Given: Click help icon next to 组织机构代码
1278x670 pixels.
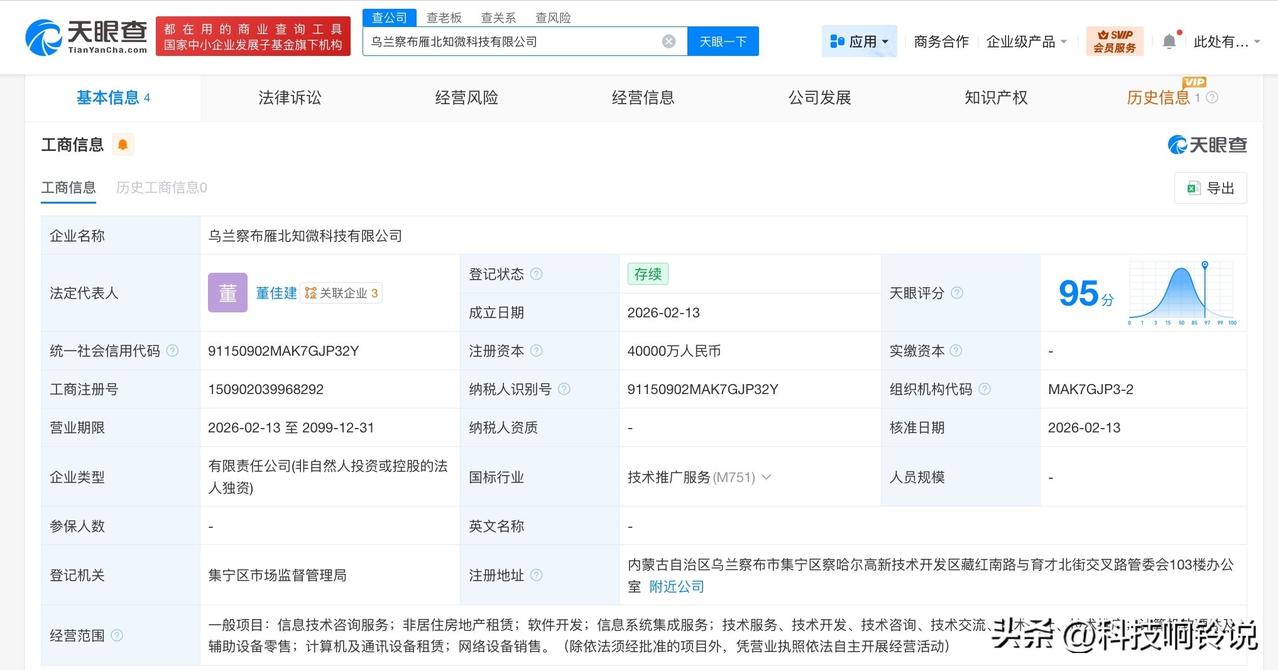Looking at the screenshot, I should pos(985,389).
